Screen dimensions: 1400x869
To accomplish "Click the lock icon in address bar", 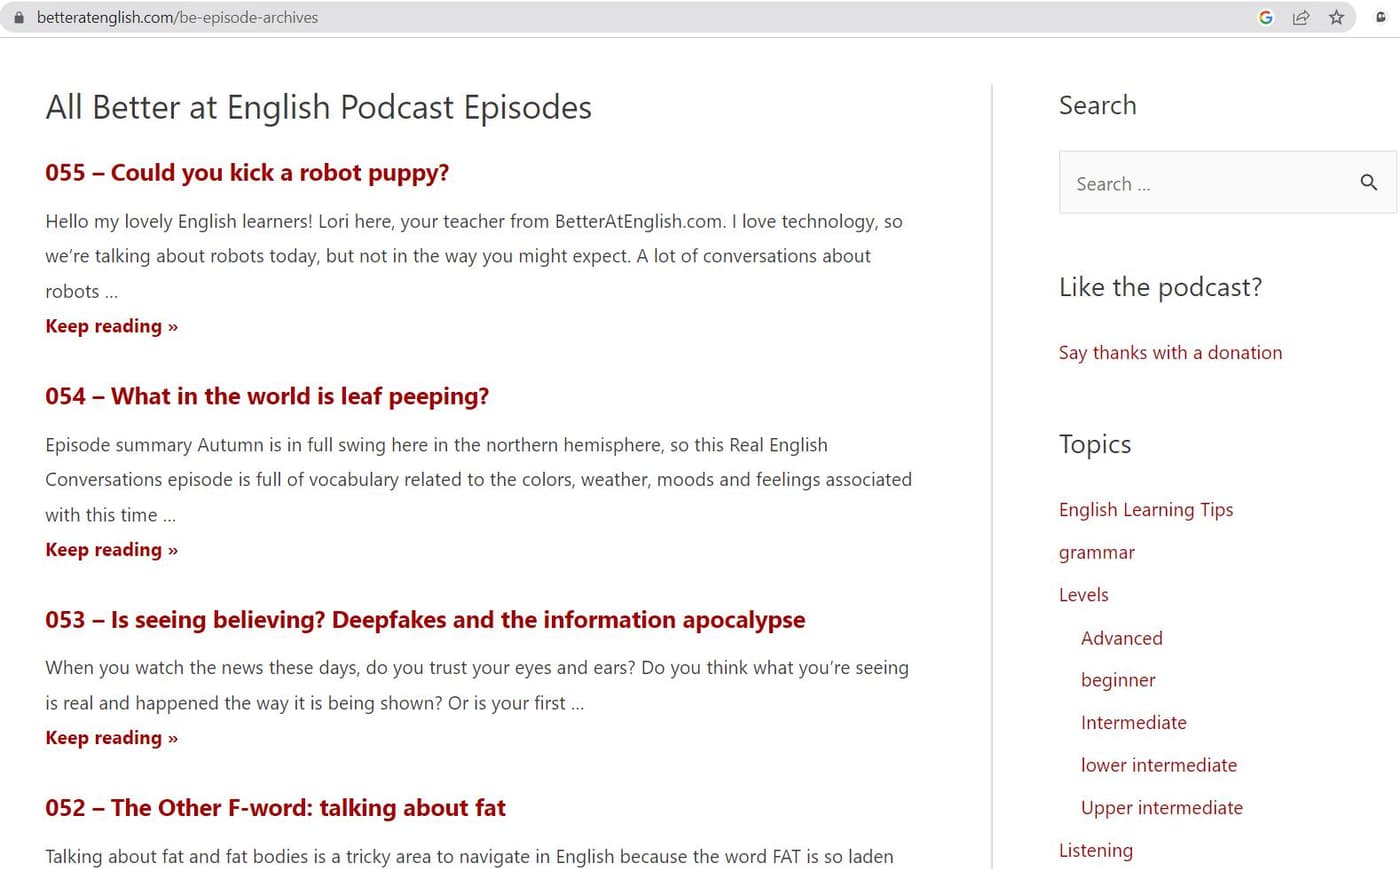I will (18, 17).
